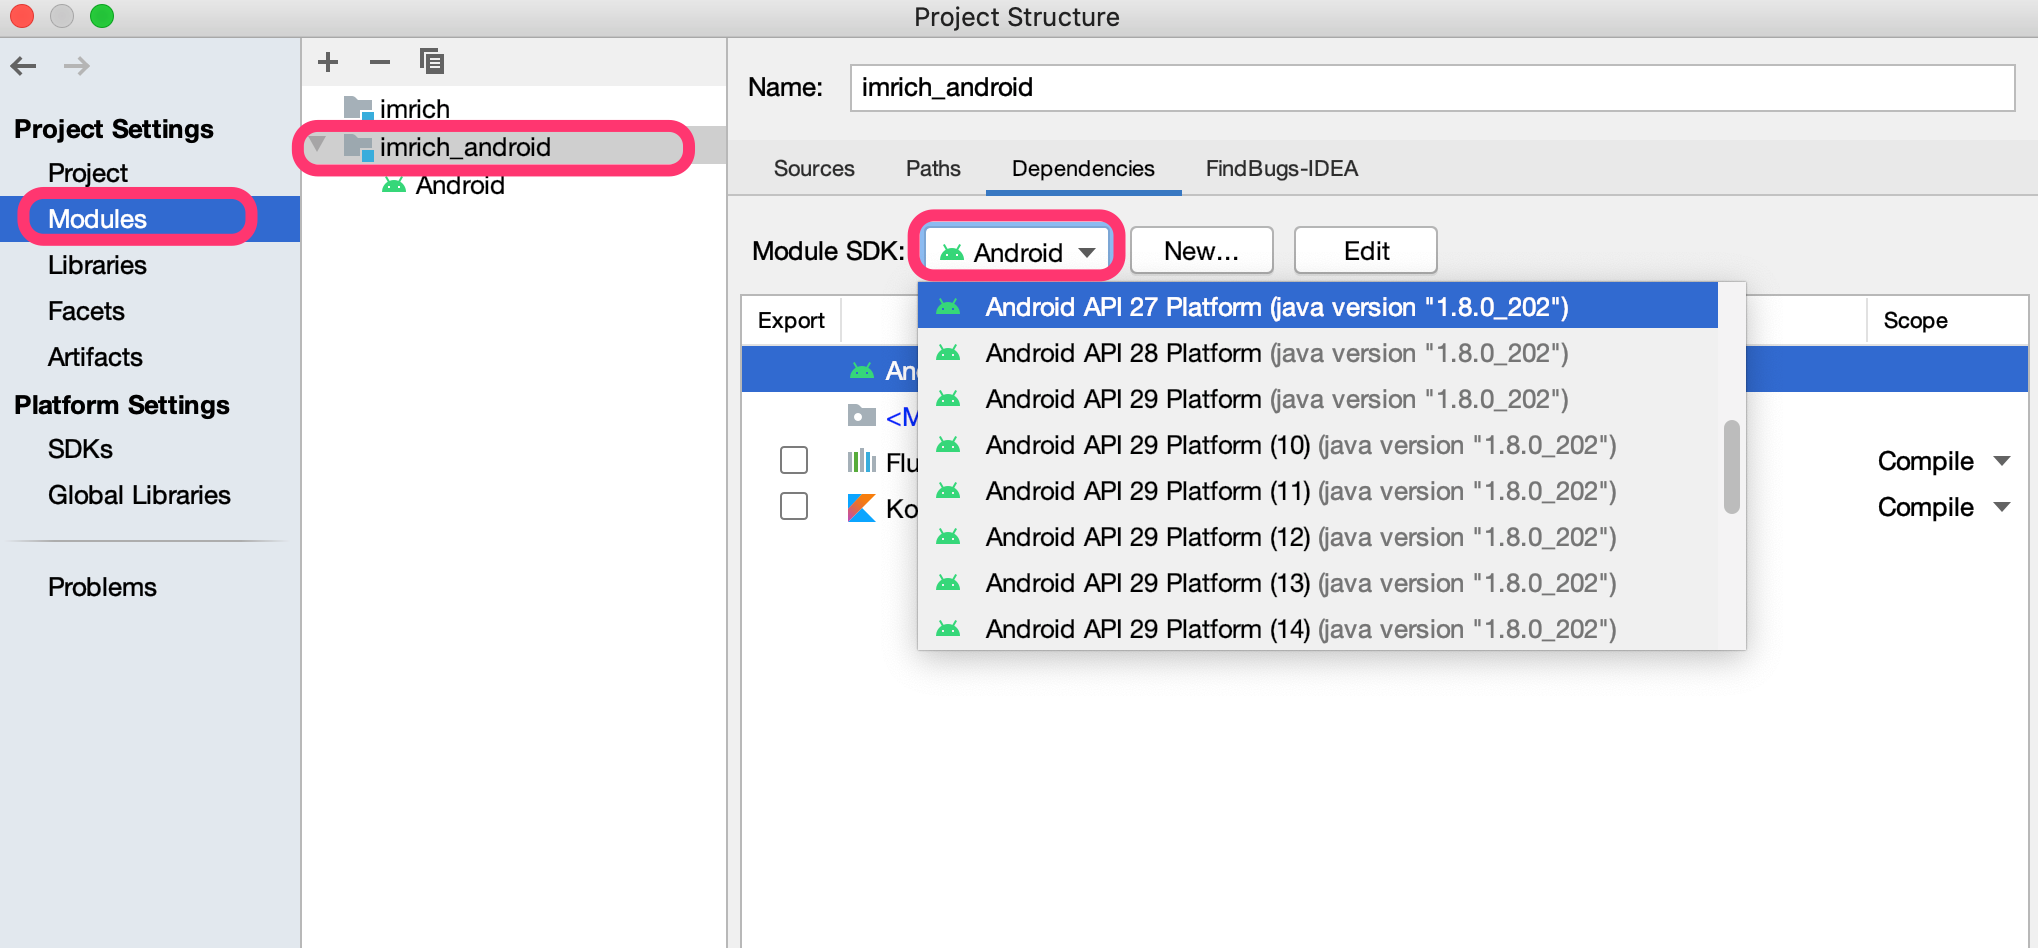Screen dimensions: 2038x948
Task: Open the Compile scope dropdown
Action: [x=1941, y=460]
